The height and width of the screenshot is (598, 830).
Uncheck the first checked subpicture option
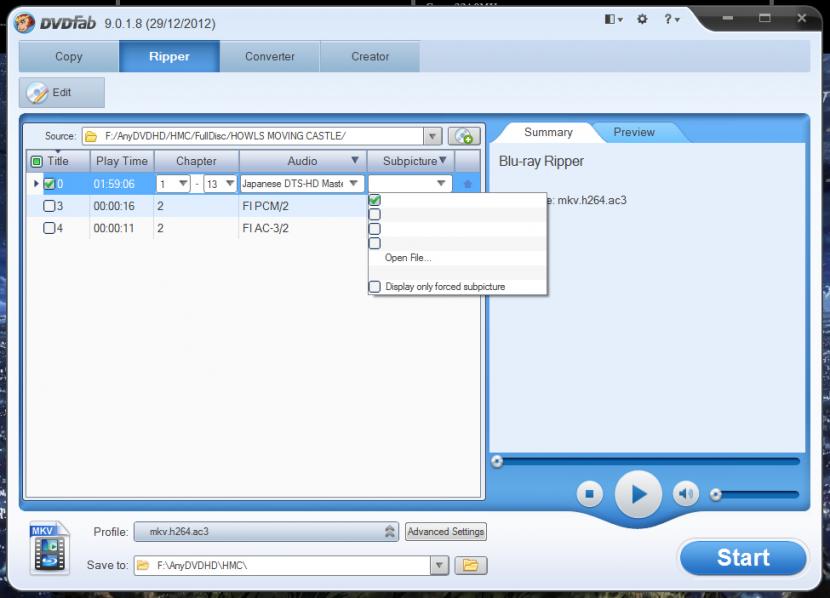click(375, 200)
